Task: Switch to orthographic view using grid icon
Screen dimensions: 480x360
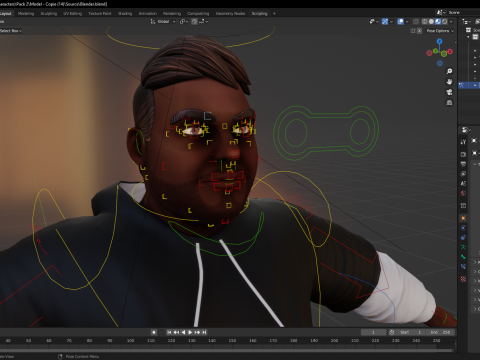Action: [449, 102]
